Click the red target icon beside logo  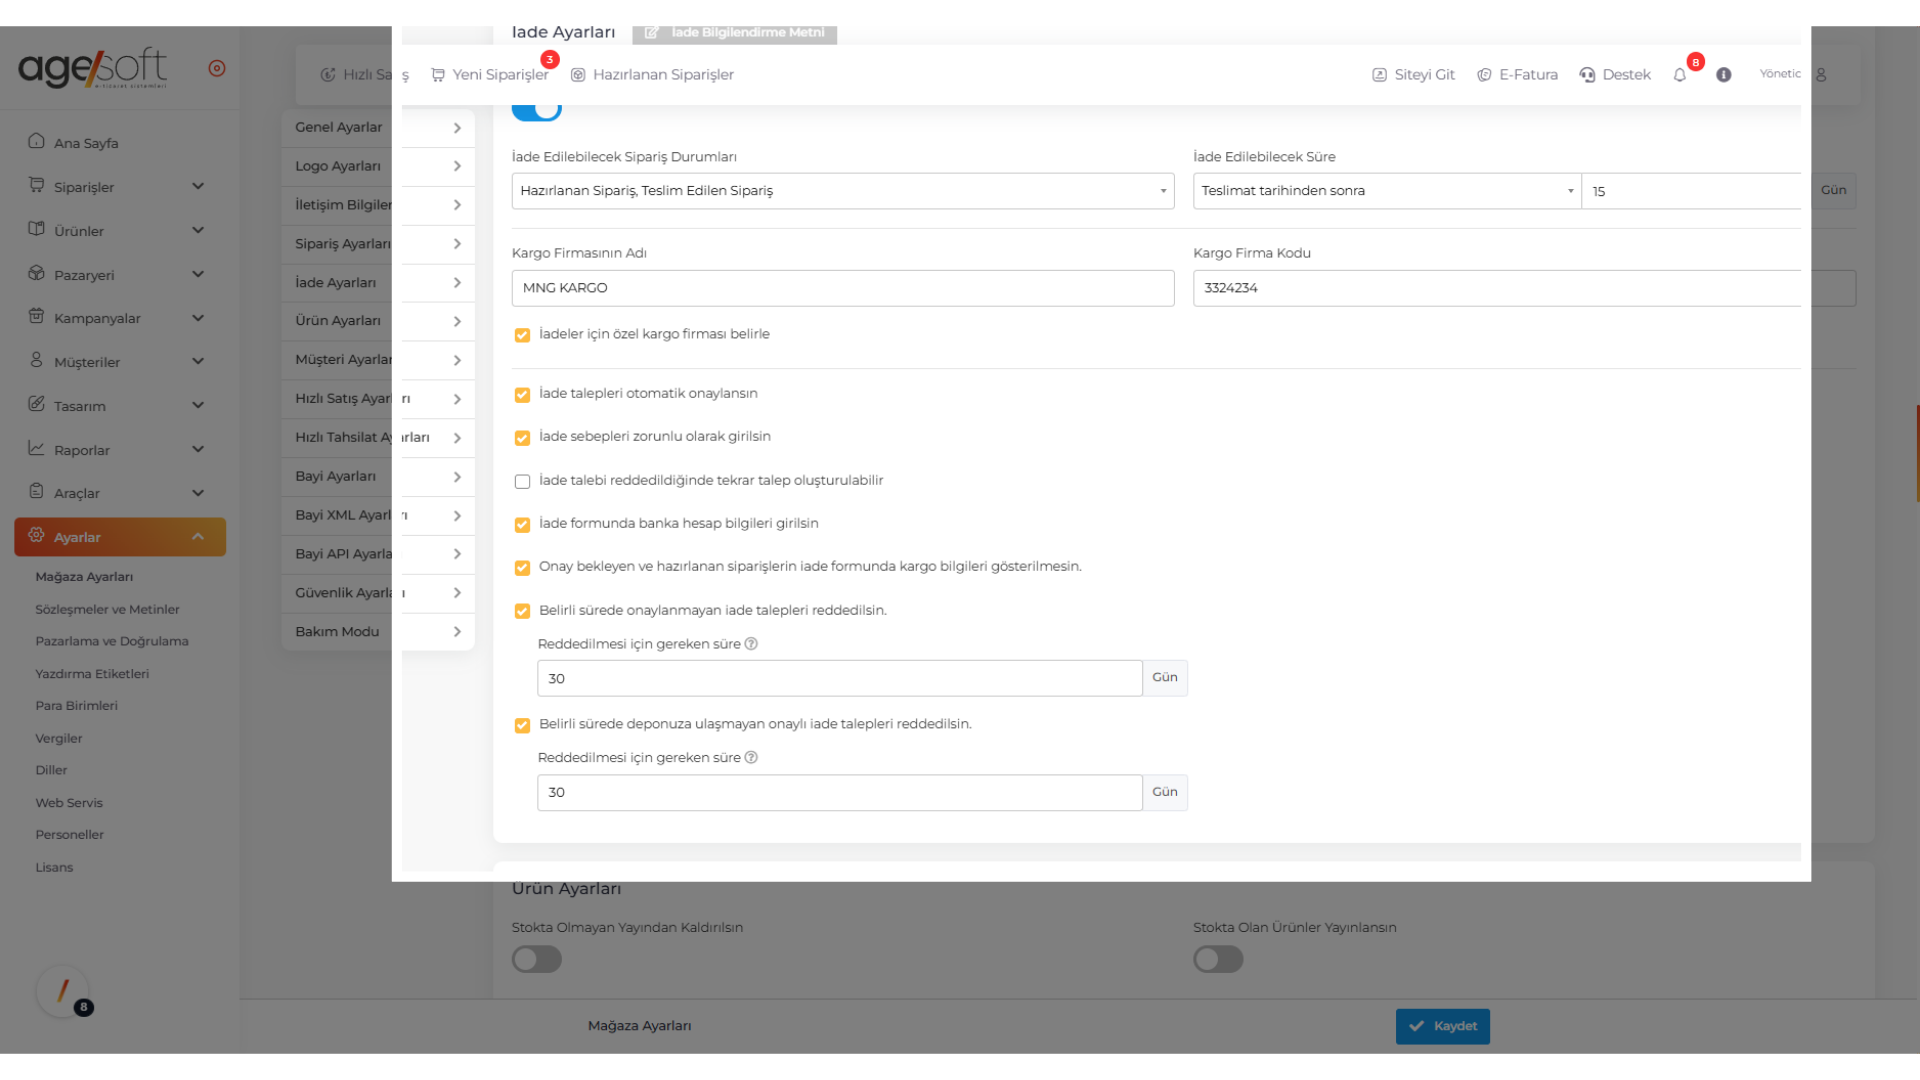[x=217, y=69]
